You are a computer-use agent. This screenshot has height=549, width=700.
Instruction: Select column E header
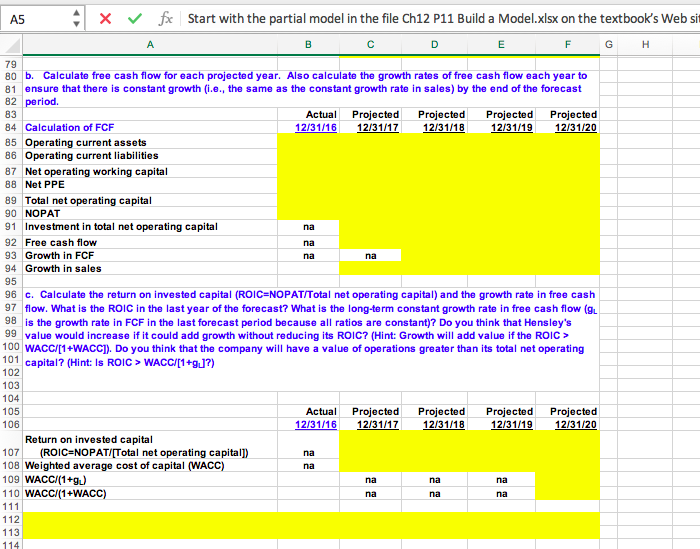pyautogui.click(x=501, y=45)
